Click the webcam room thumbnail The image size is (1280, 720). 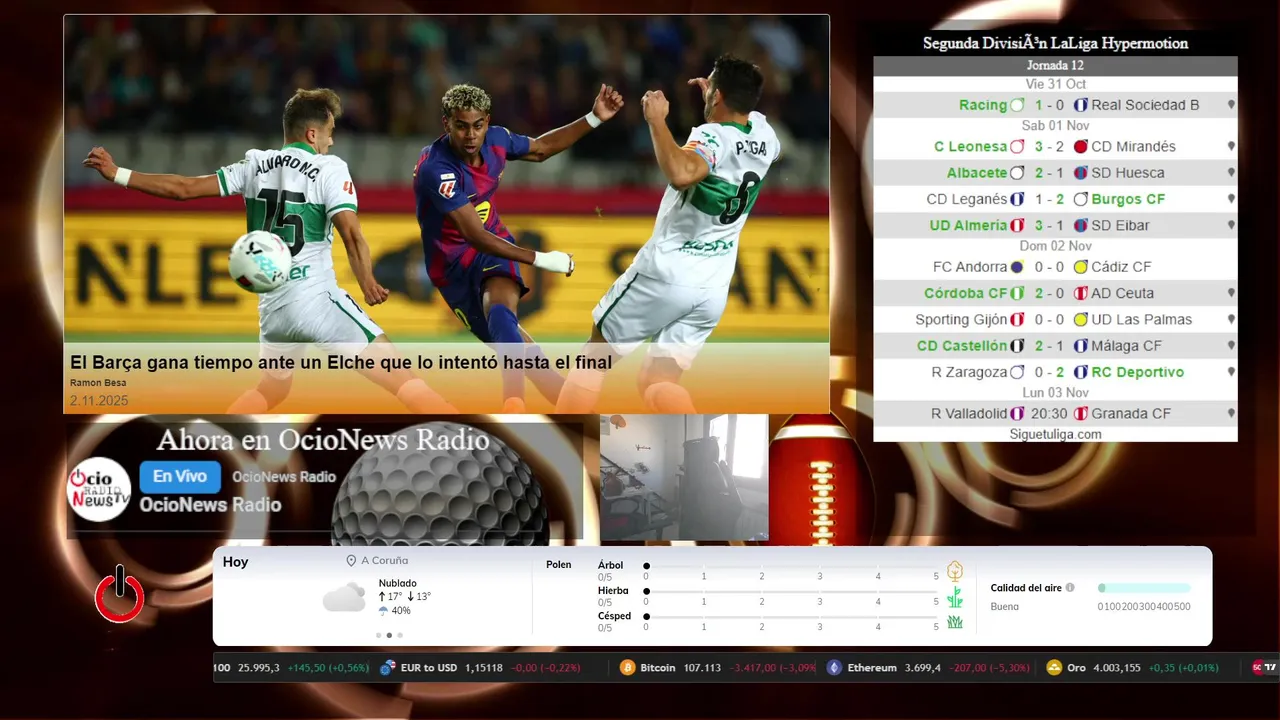[684, 477]
